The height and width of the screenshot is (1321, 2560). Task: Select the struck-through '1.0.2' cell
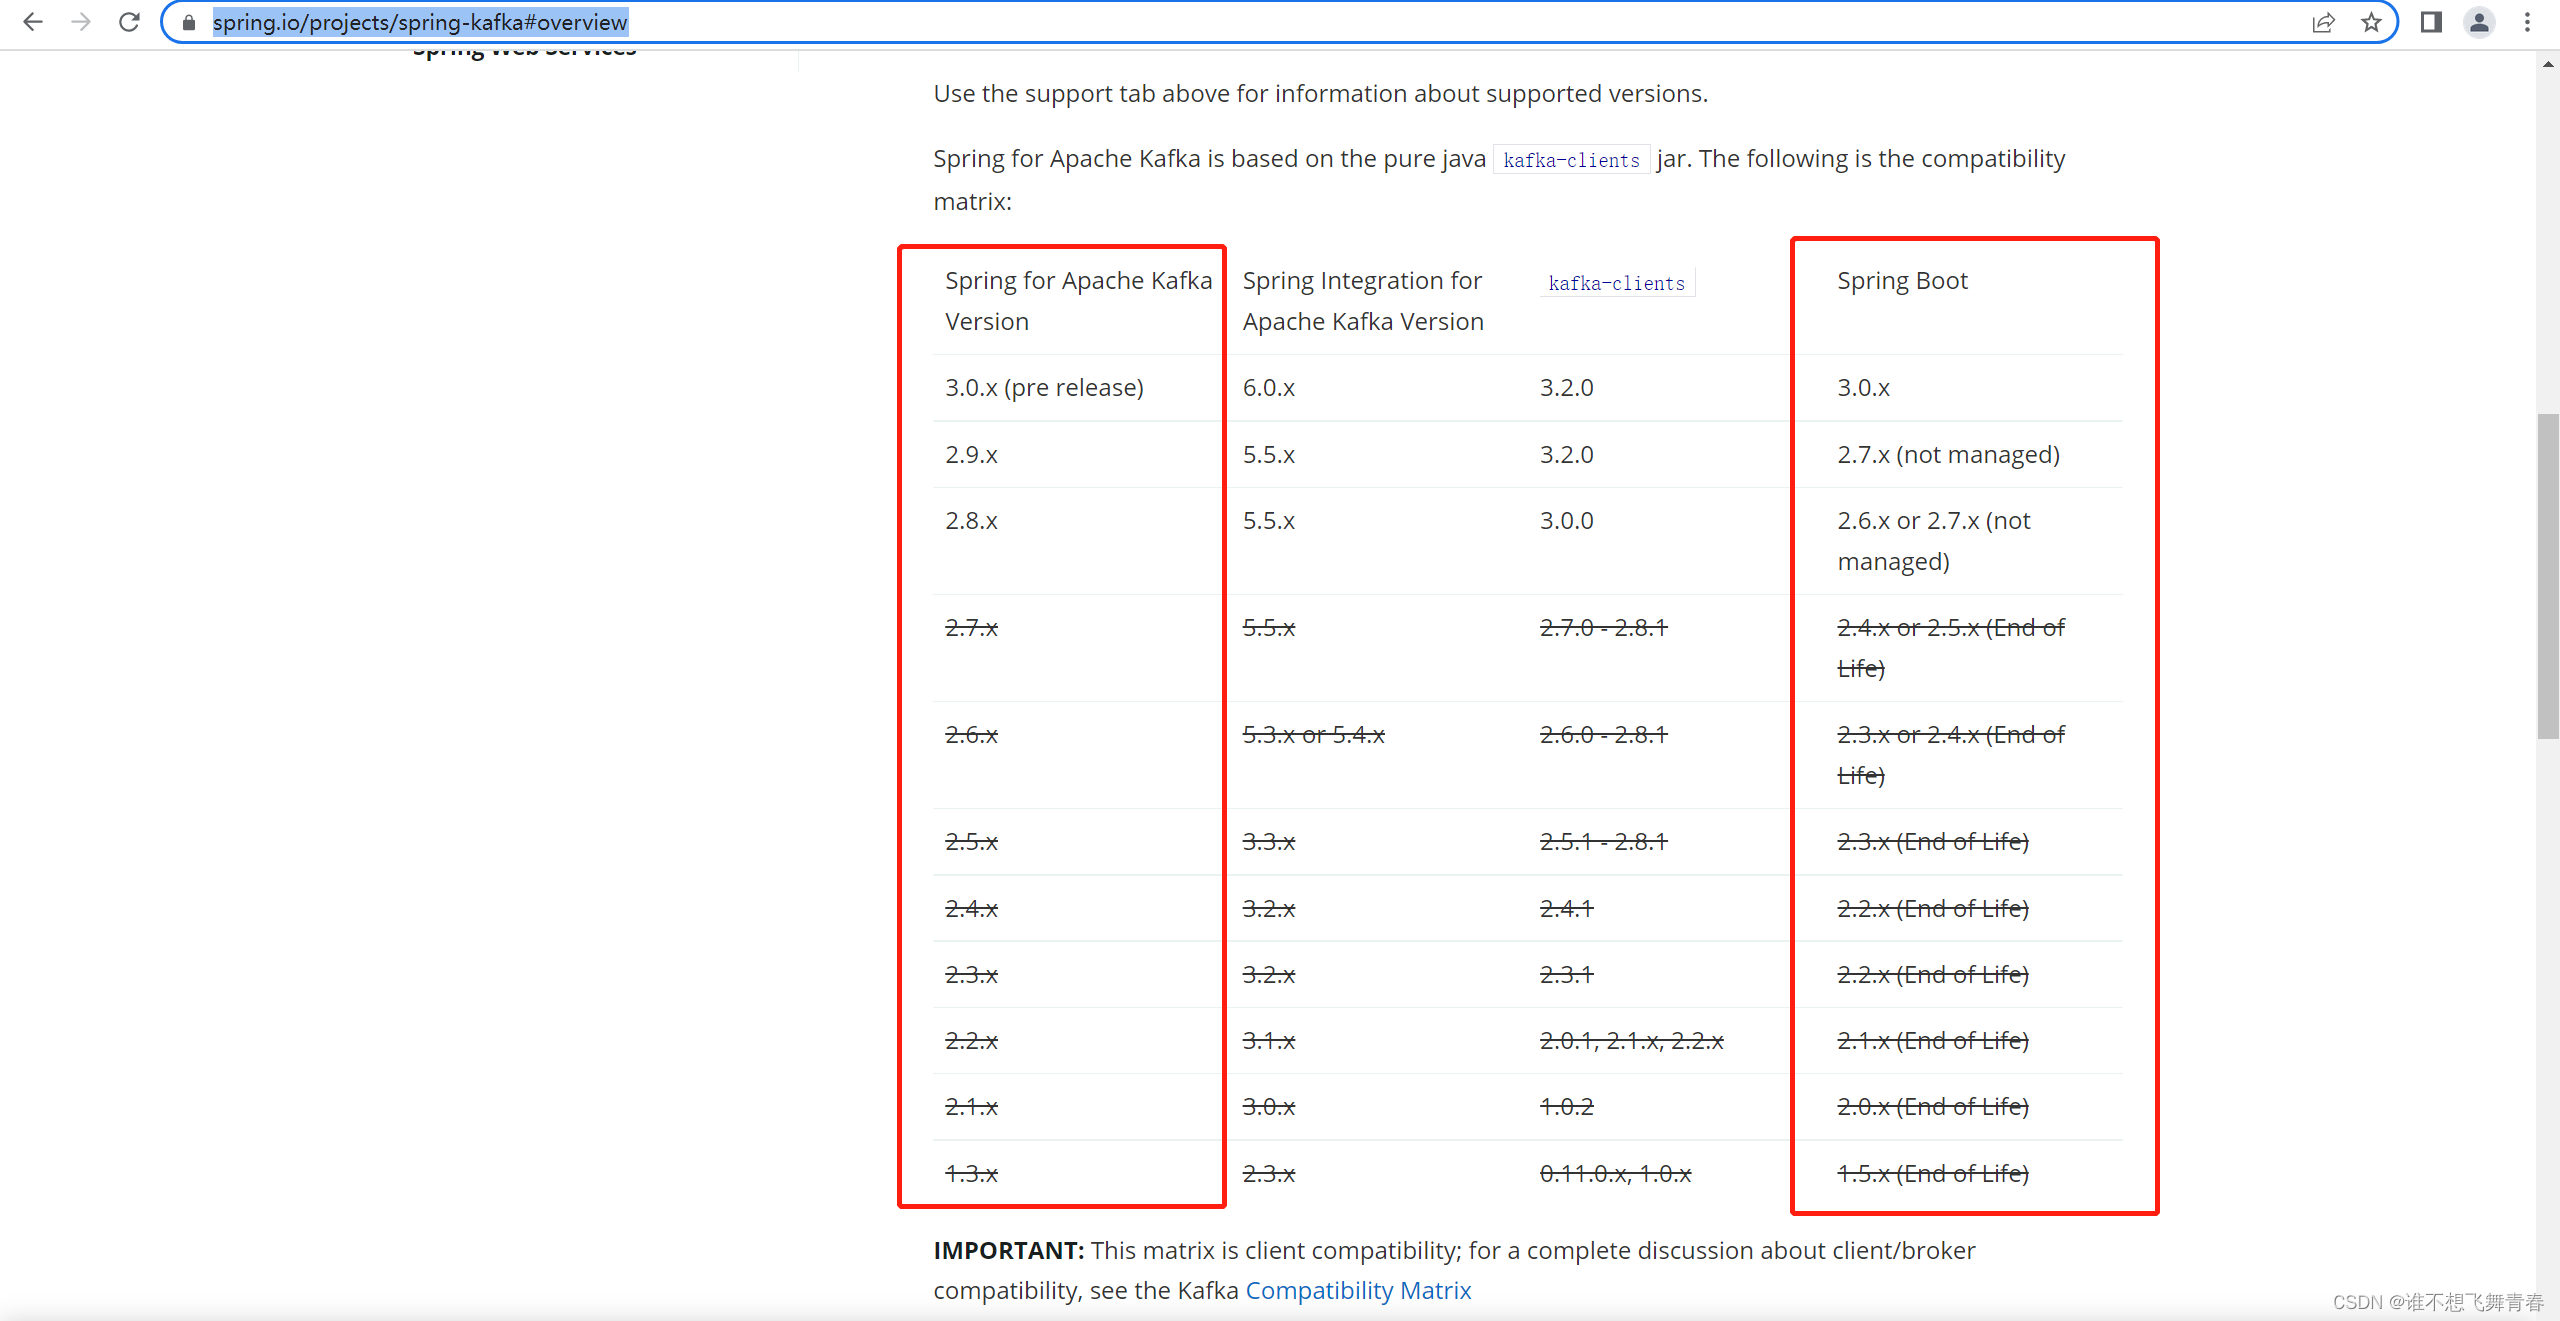point(1566,1106)
